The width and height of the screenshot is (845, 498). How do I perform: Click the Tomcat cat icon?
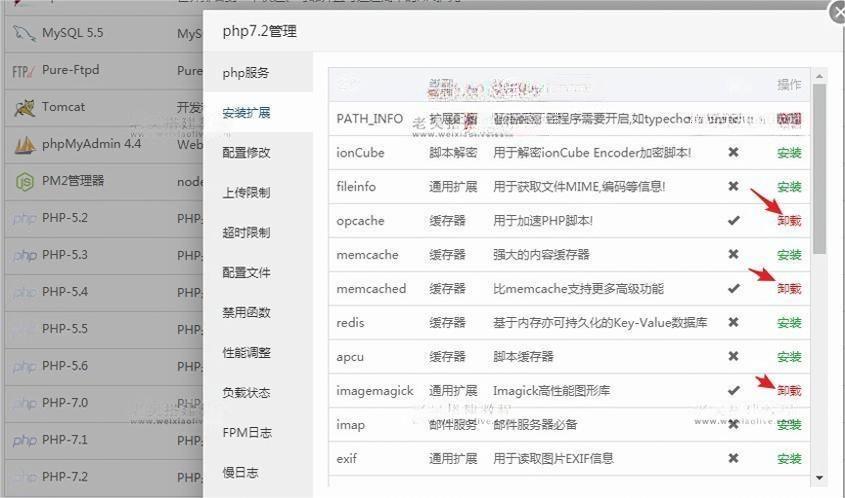click(24, 108)
